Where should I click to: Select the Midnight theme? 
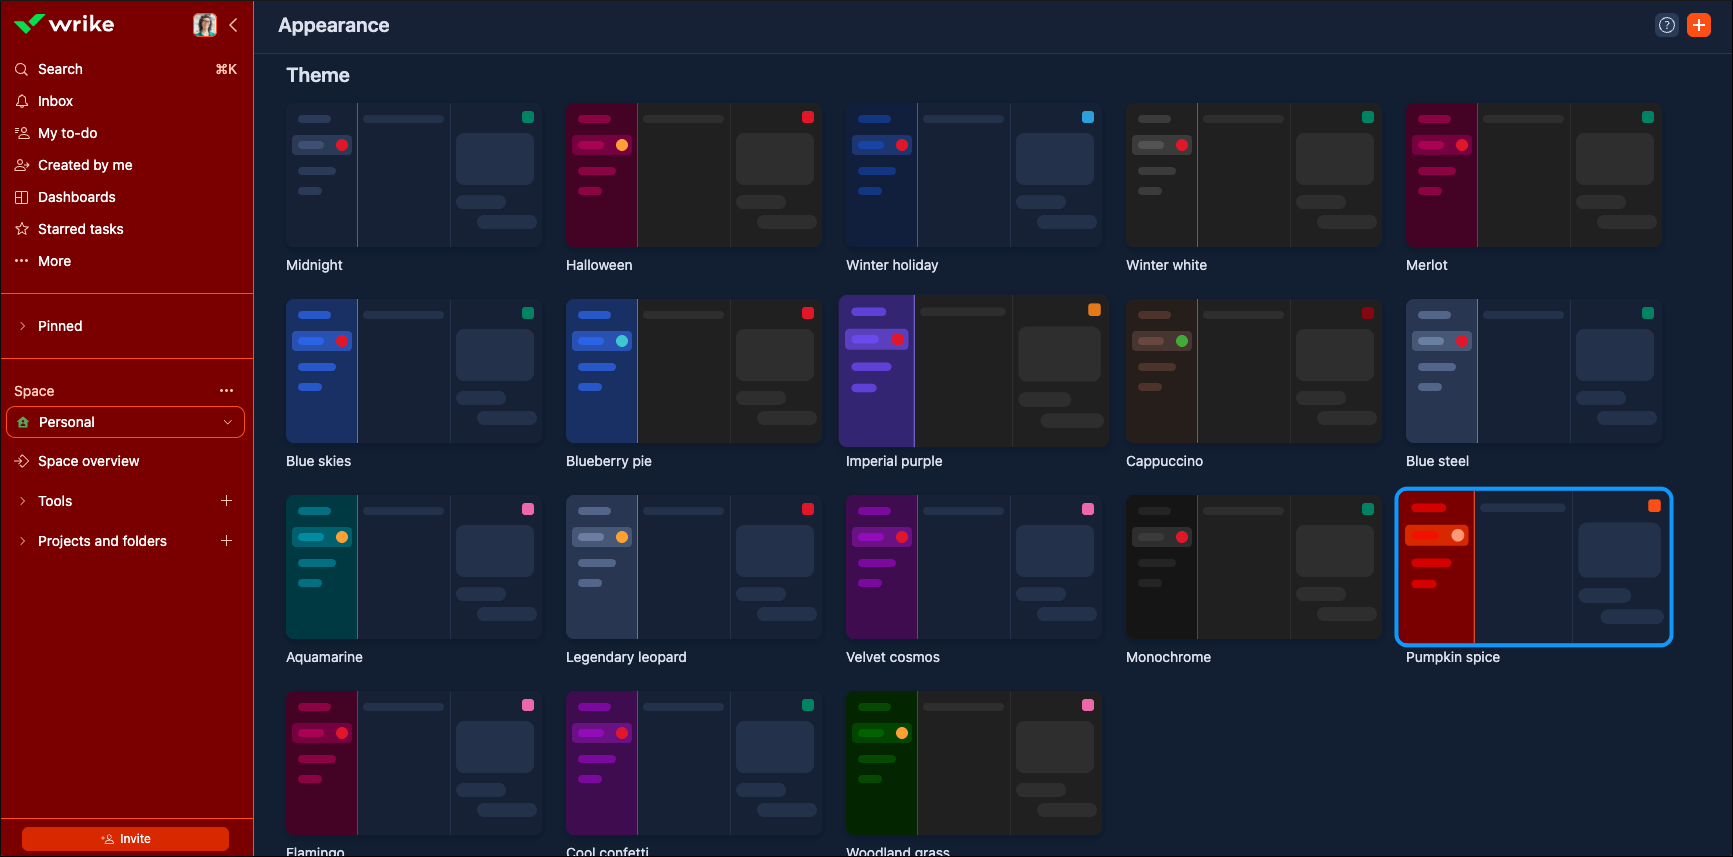point(413,176)
